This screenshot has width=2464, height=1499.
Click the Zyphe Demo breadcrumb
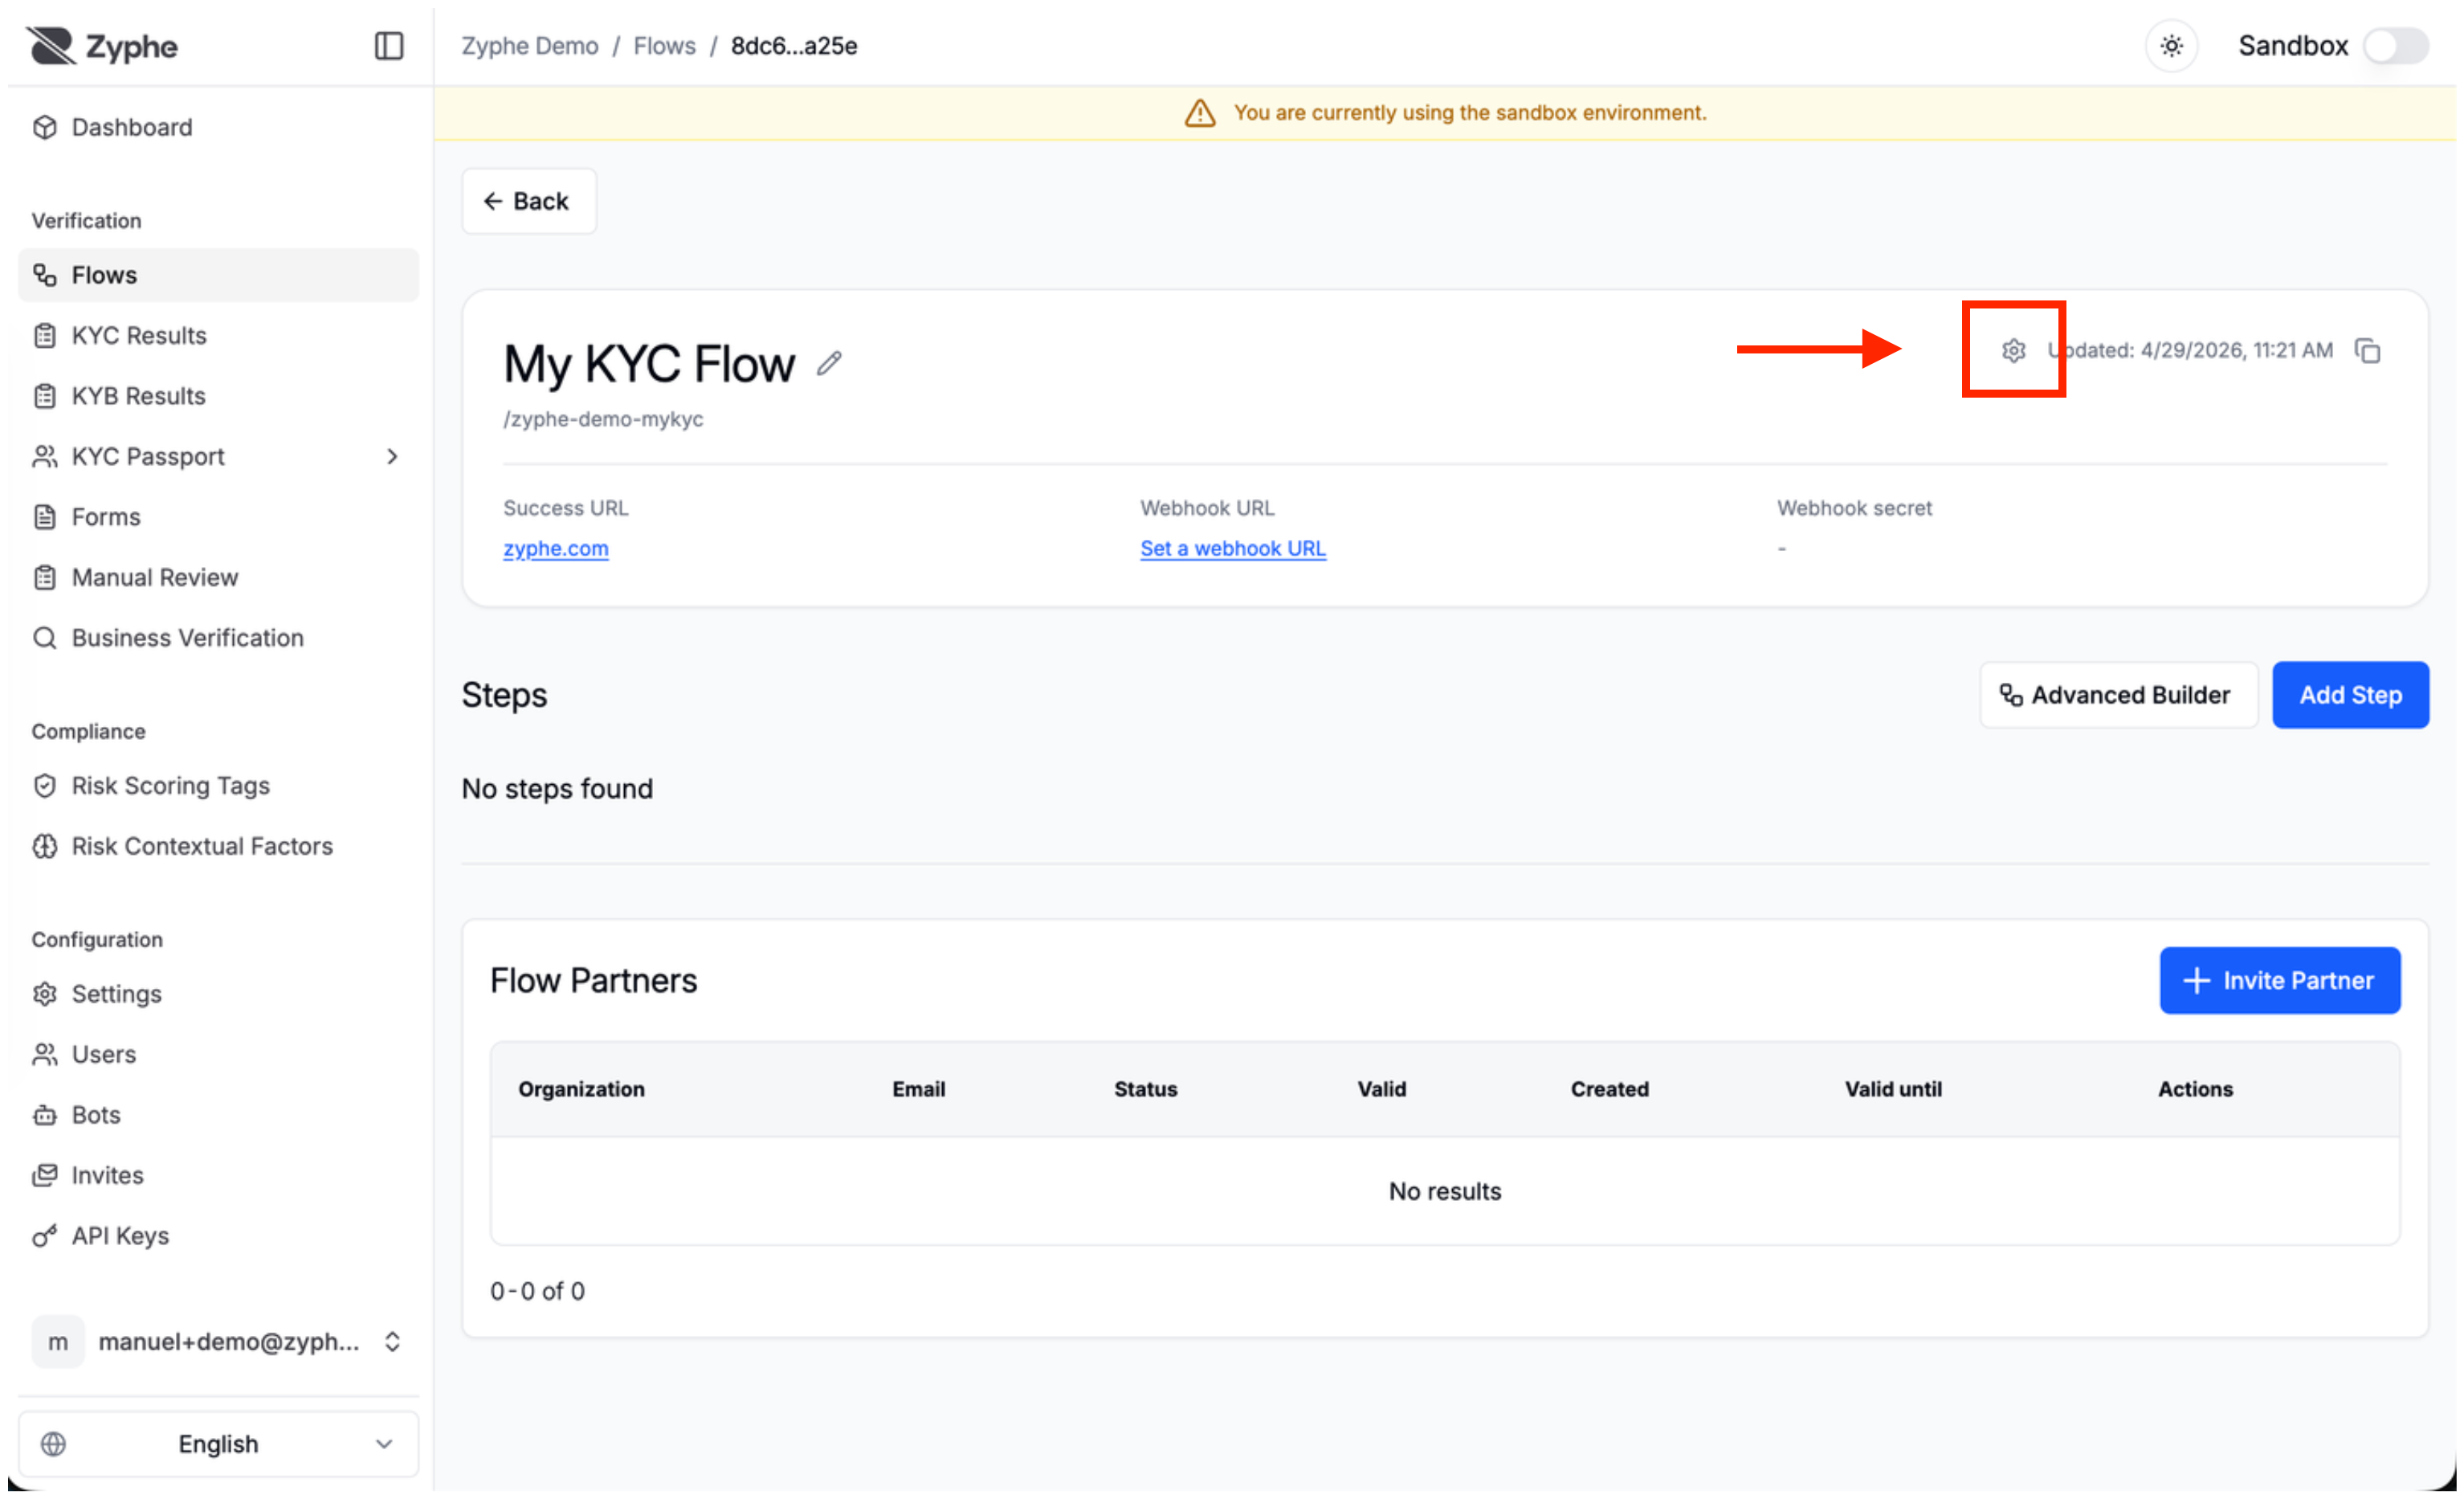[x=529, y=46]
